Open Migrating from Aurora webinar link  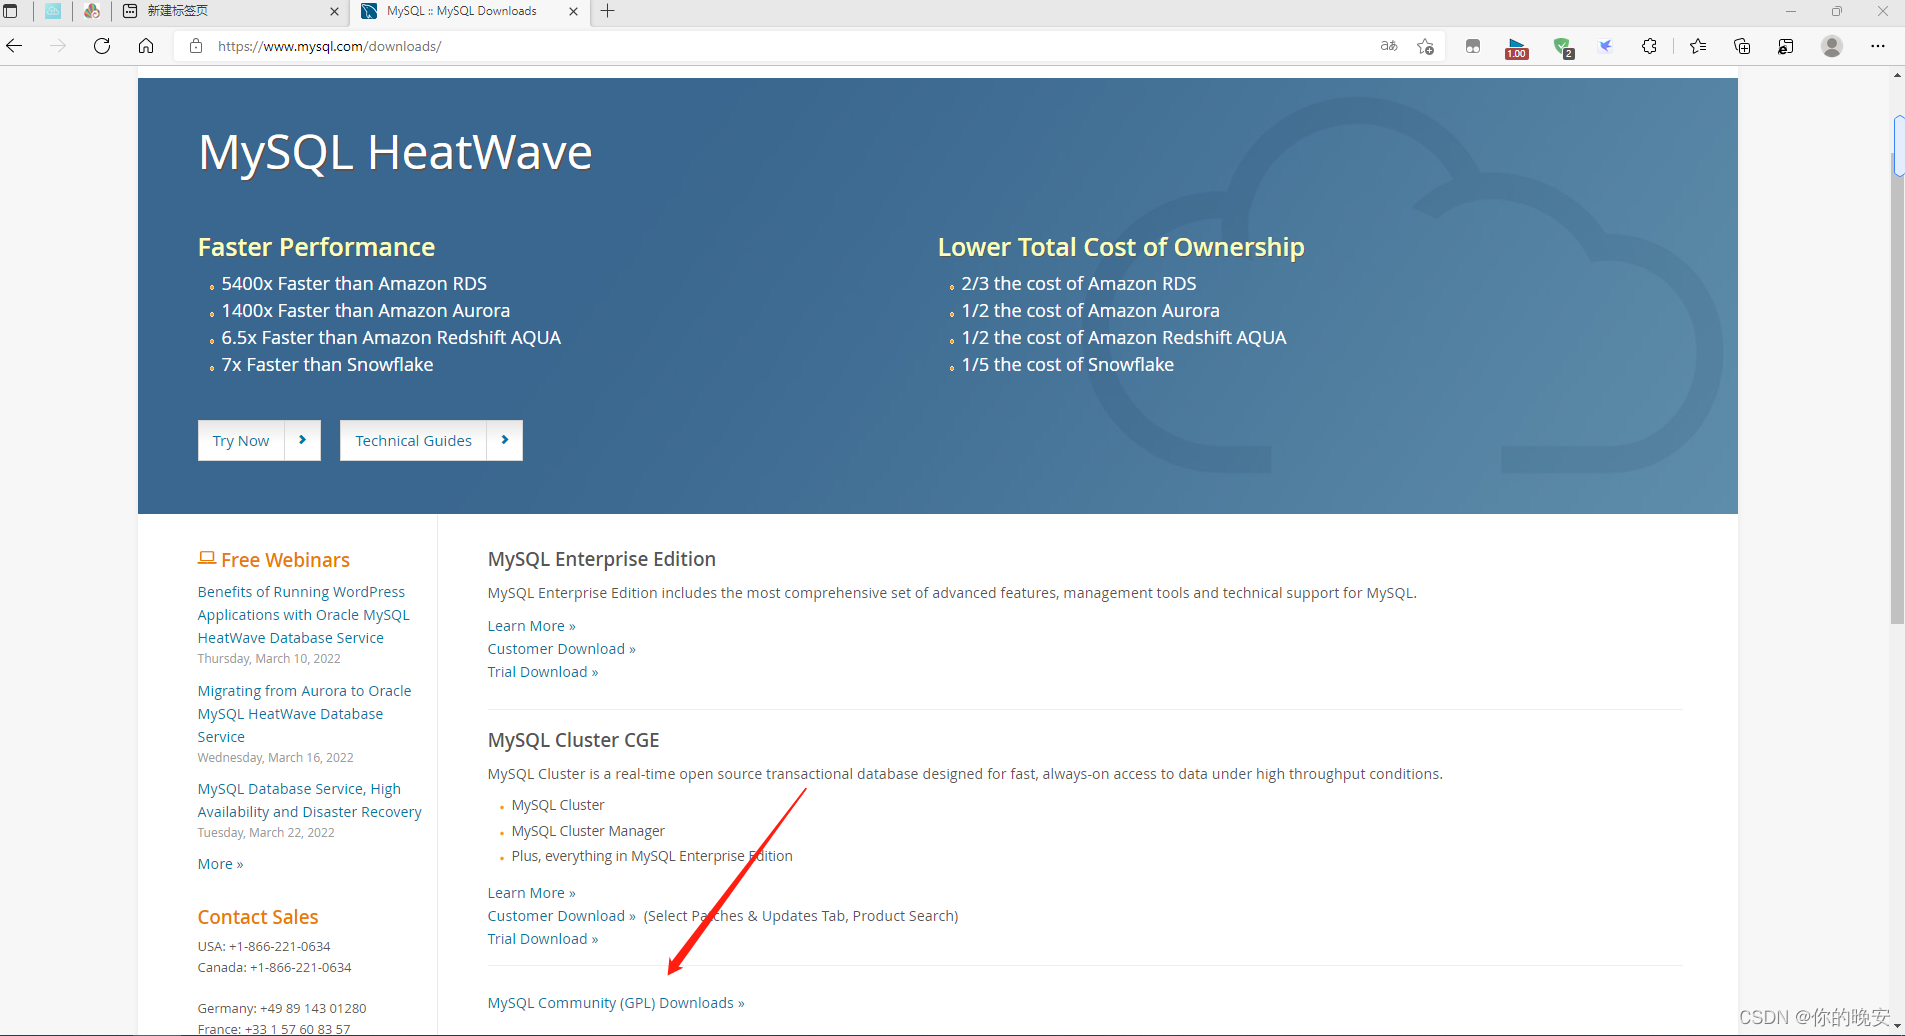coord(304,714)
